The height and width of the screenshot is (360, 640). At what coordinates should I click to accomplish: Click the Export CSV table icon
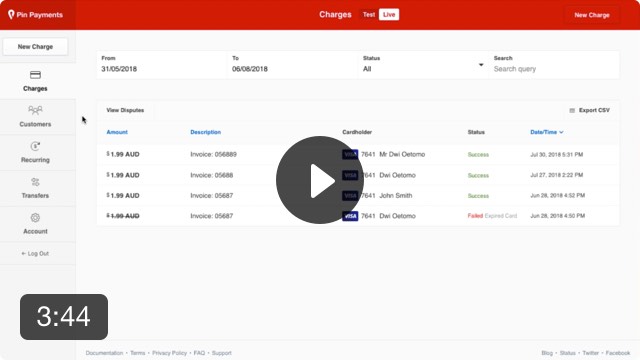[572, 111]
